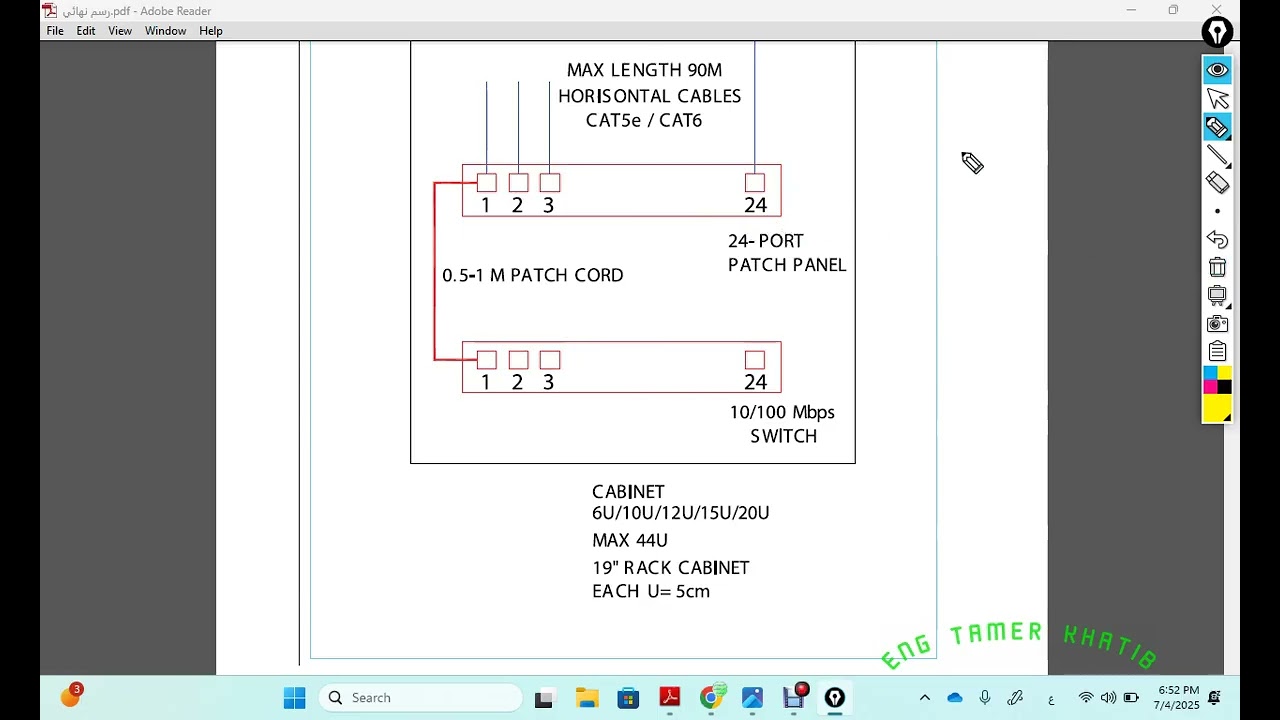This screenshot has height=720, width=1280.
Task: Open the speaker volume tray icon
Action: pyautogui.click(x=1108, y=698)
